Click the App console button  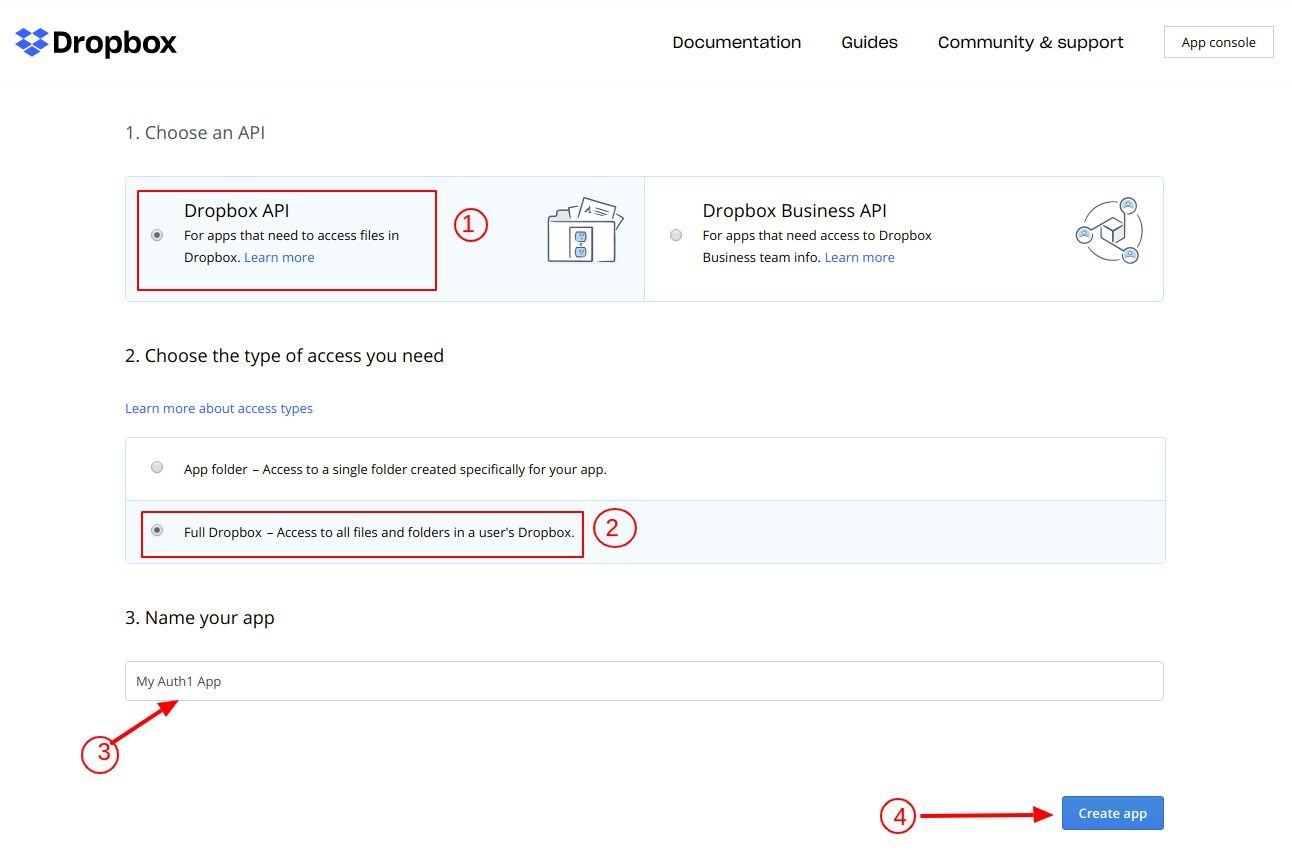1218,42
